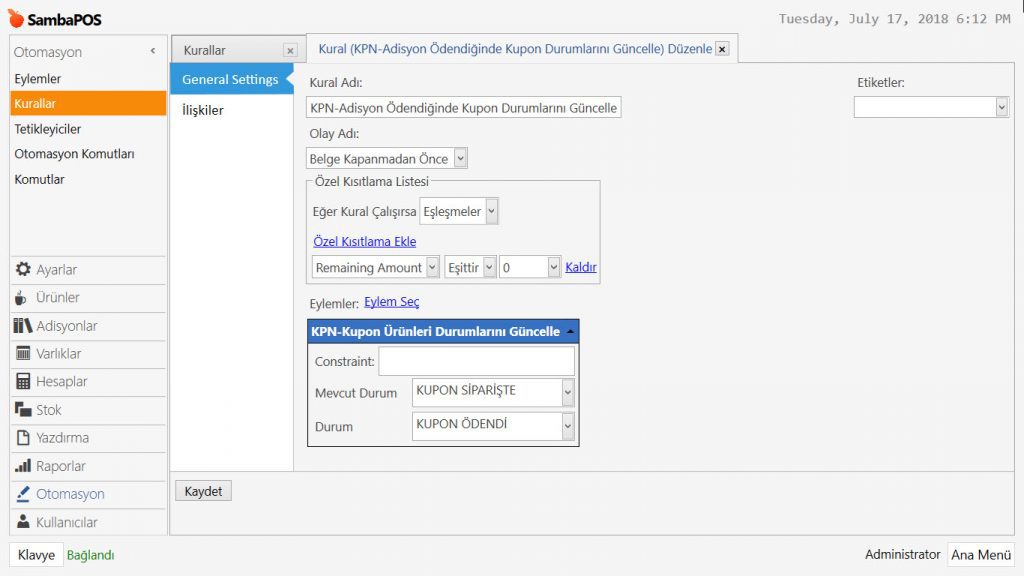Open the Olay Adı dropdown
This screenshot has width=1024, height=576.
click(460, 158)
